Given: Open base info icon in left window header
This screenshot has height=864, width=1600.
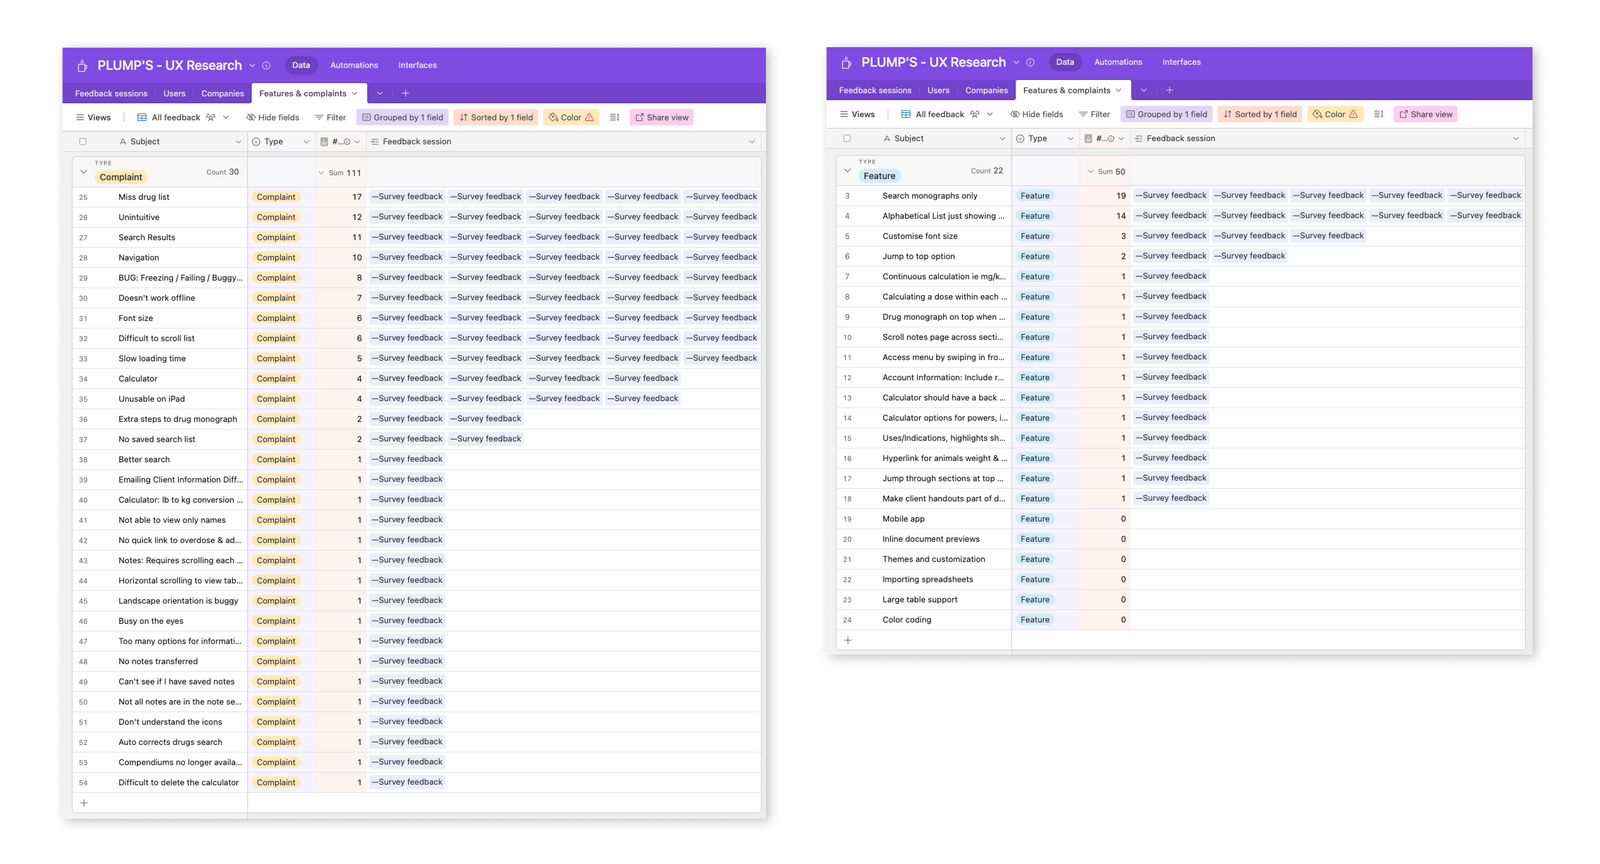Looking at the screenshot, I should coord(266,66).
